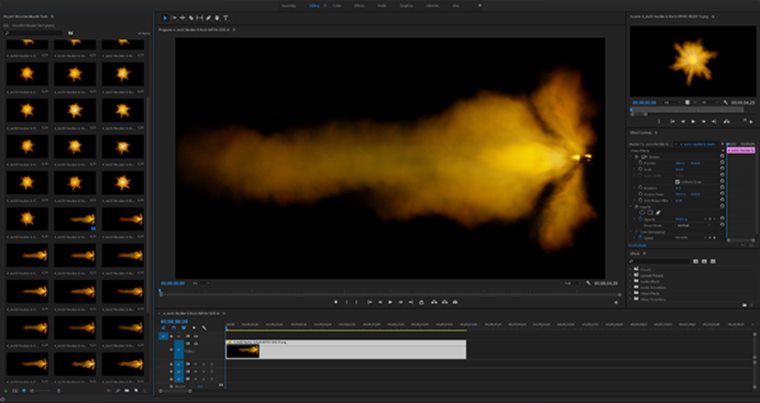Select the Slip tool
The height and width of the screenshot is (403, 760).
pyautogui.click(x=200, y=18)
